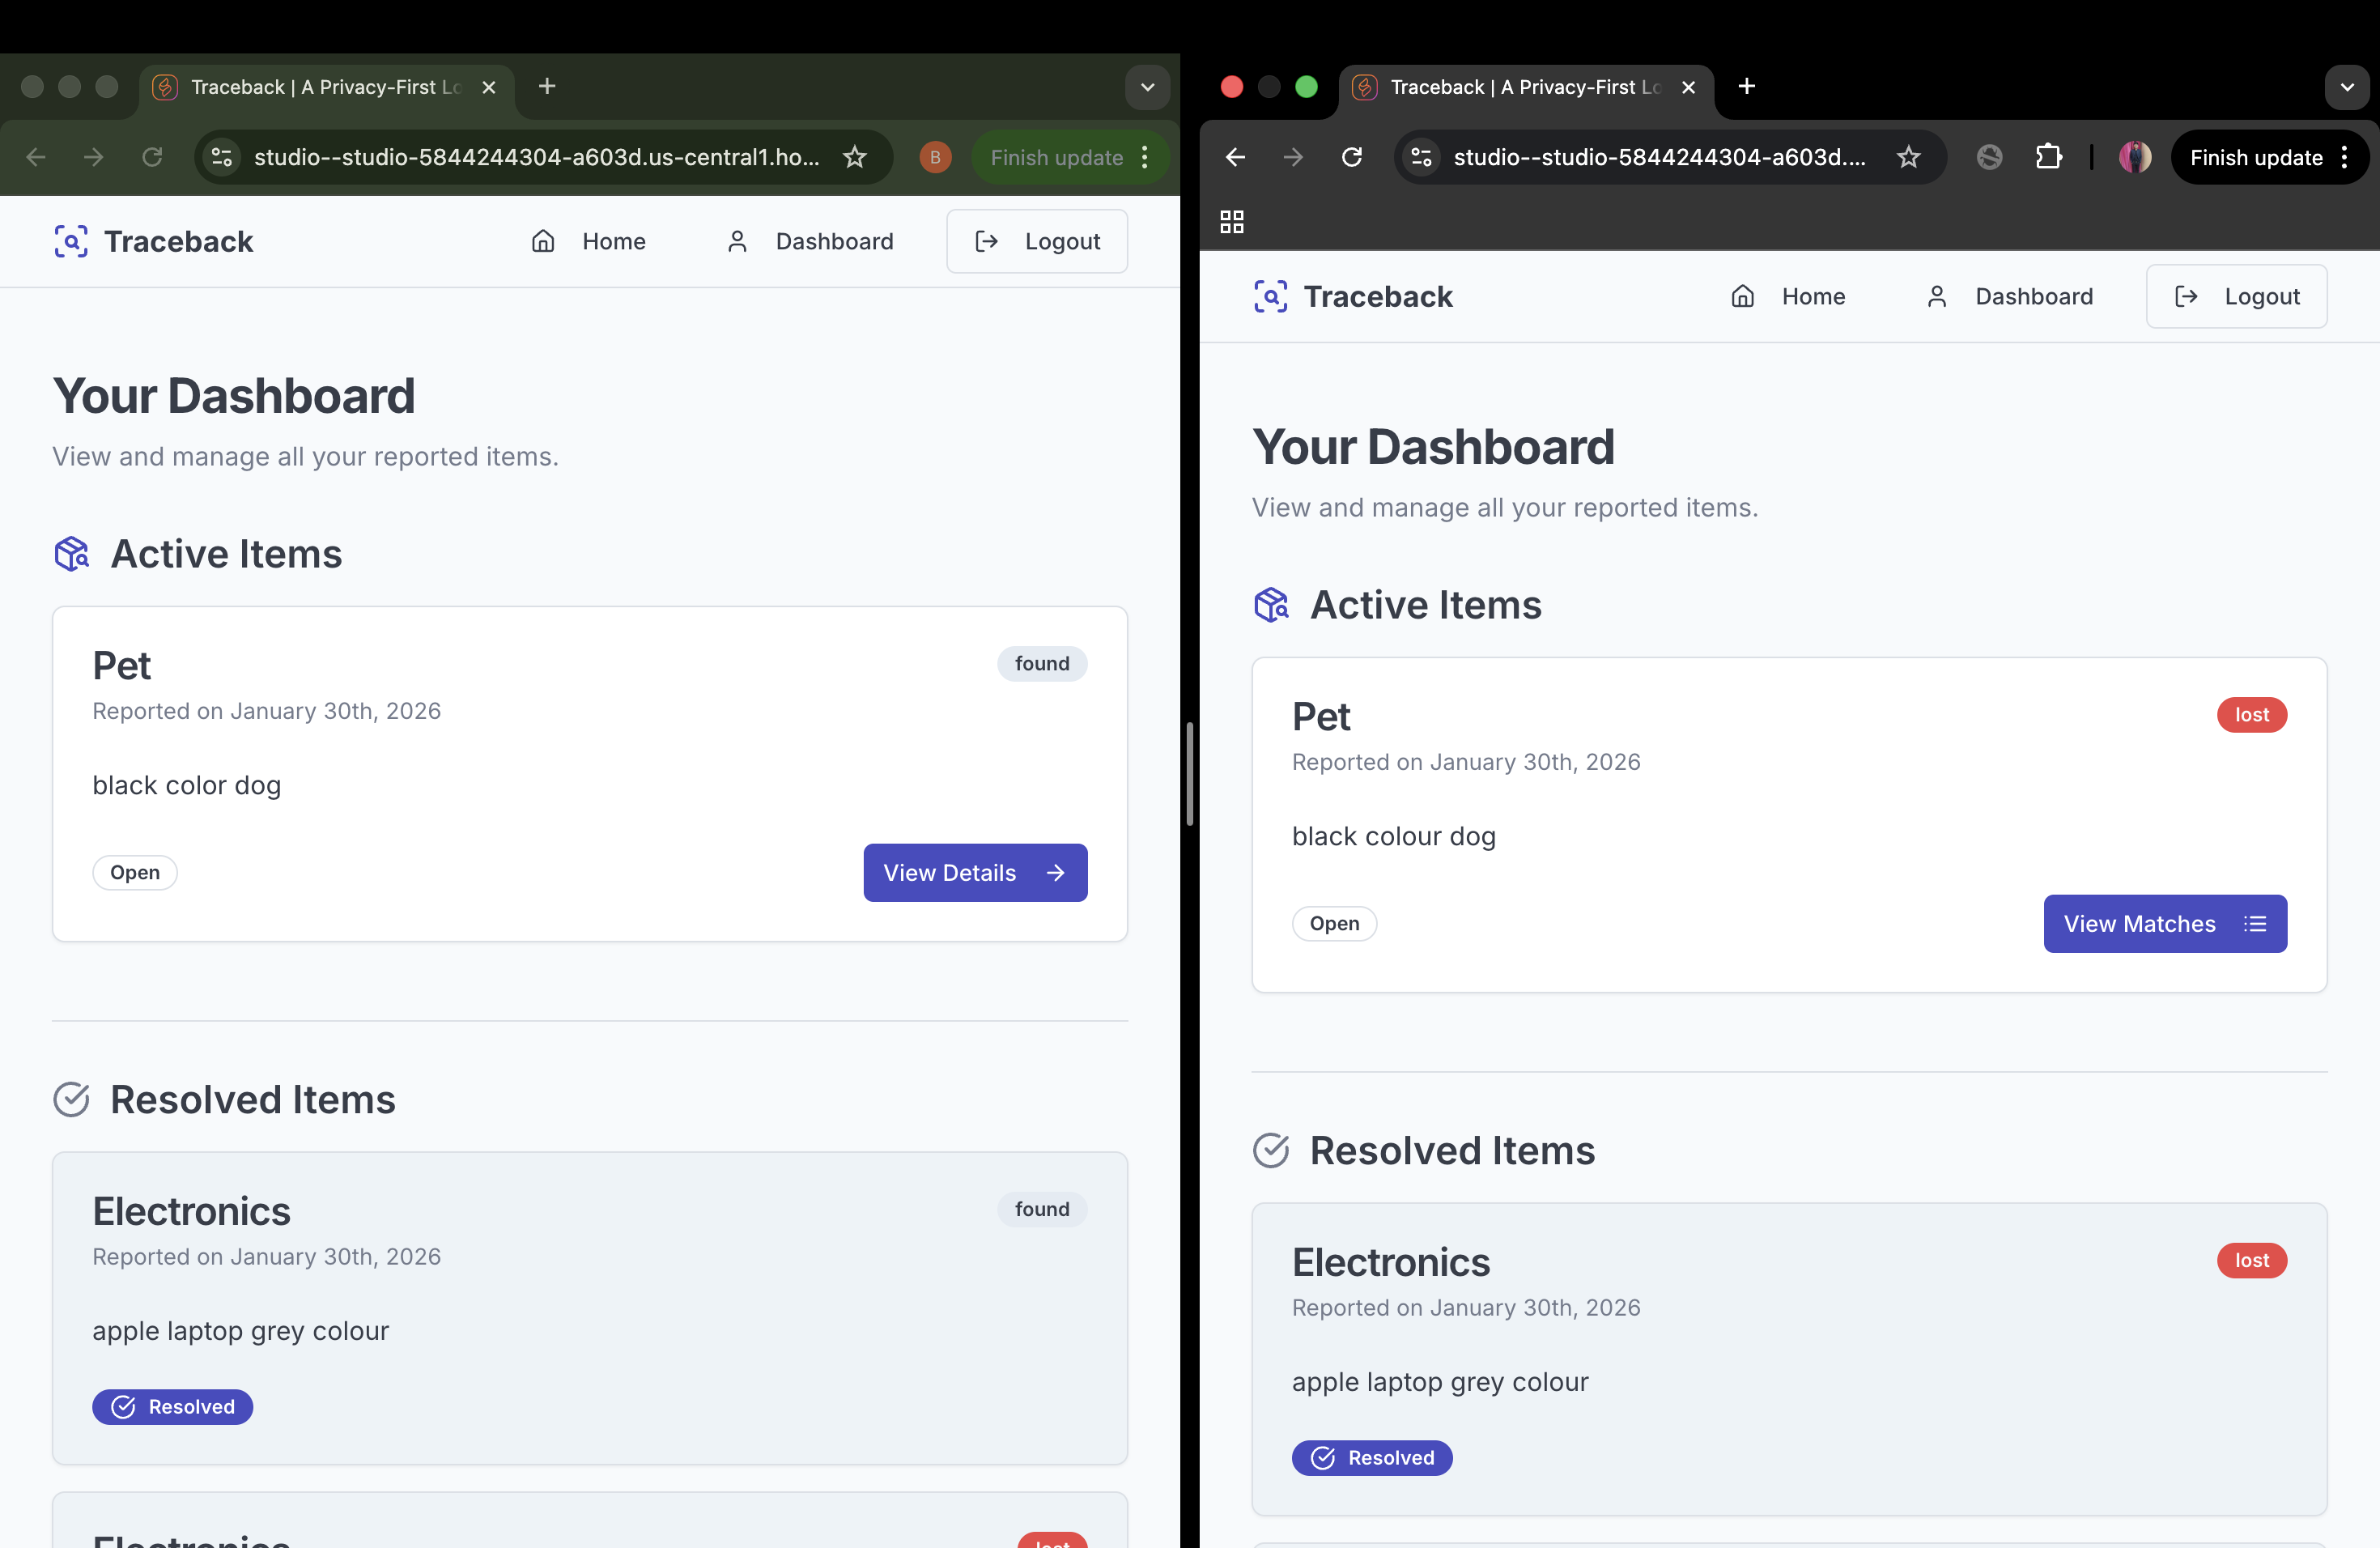Click the Traceback logo in left window

pos(154,241)
